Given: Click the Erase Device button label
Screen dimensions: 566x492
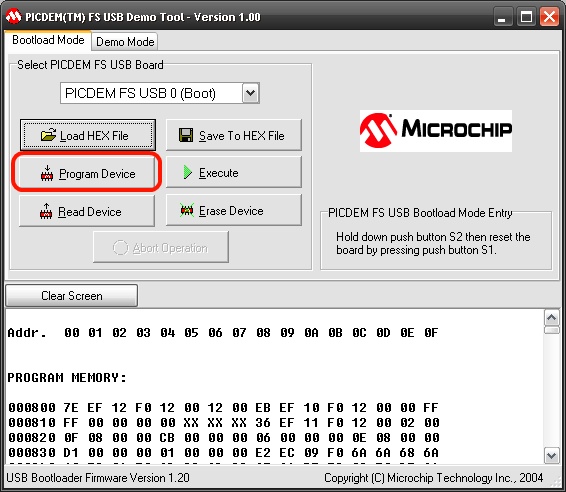Looking at the screenshot, I should coord(231,210).
